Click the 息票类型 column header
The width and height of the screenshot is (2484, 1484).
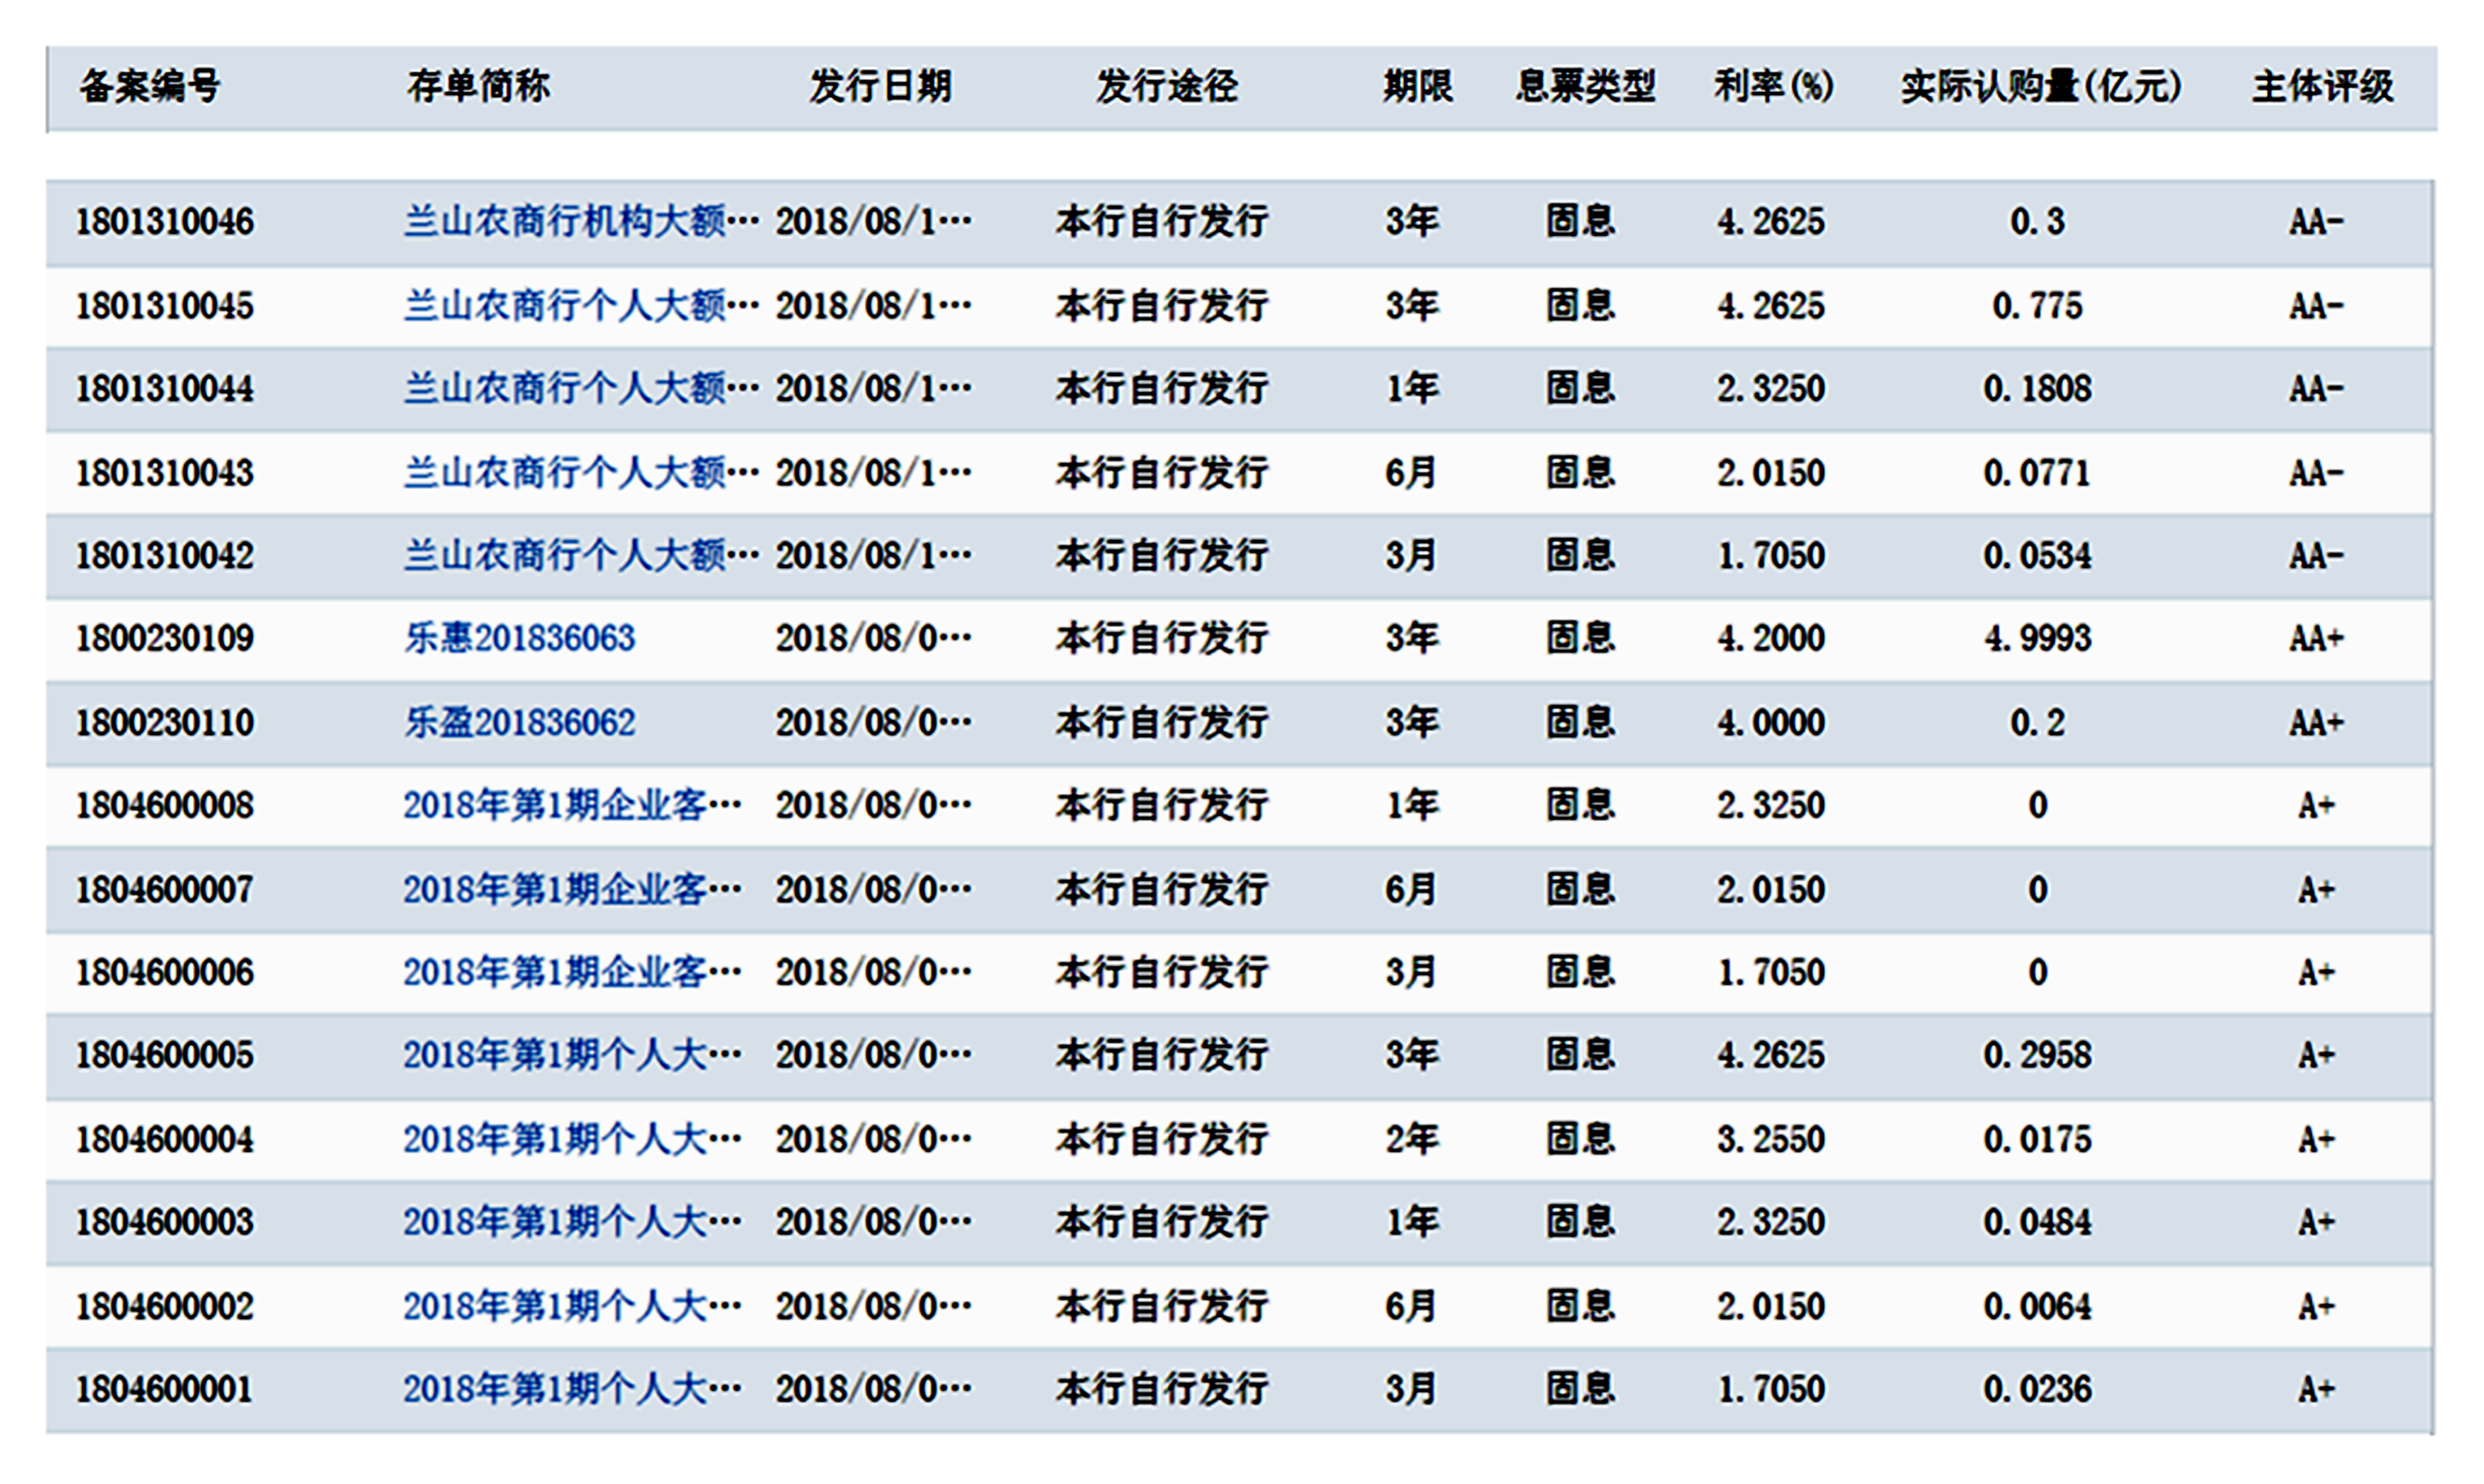click(x=1586, y=87)
